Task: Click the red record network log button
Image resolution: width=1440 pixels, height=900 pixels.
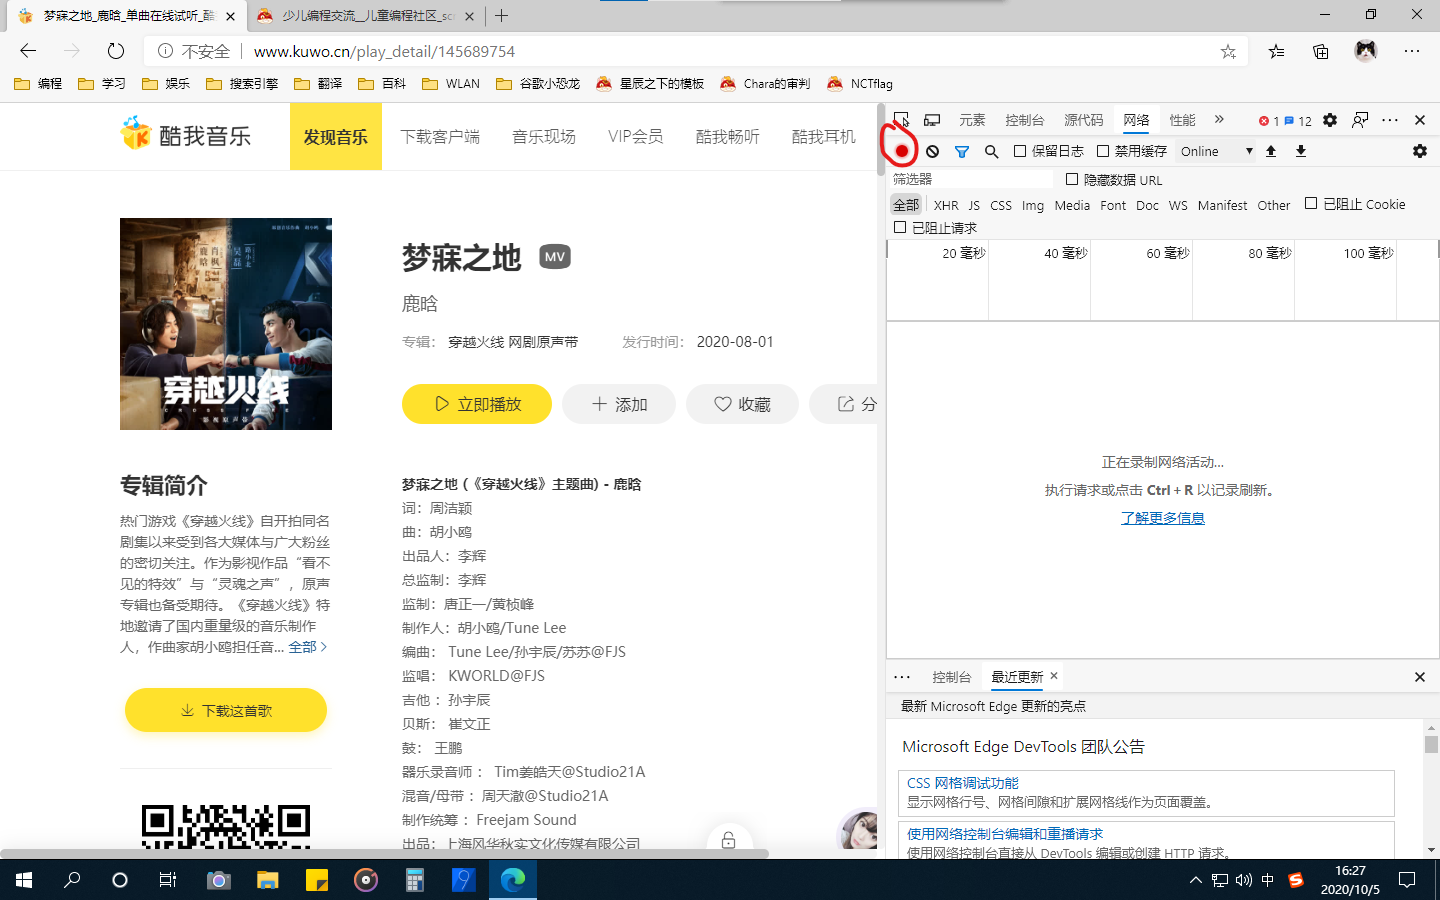Action: [902, 151]
